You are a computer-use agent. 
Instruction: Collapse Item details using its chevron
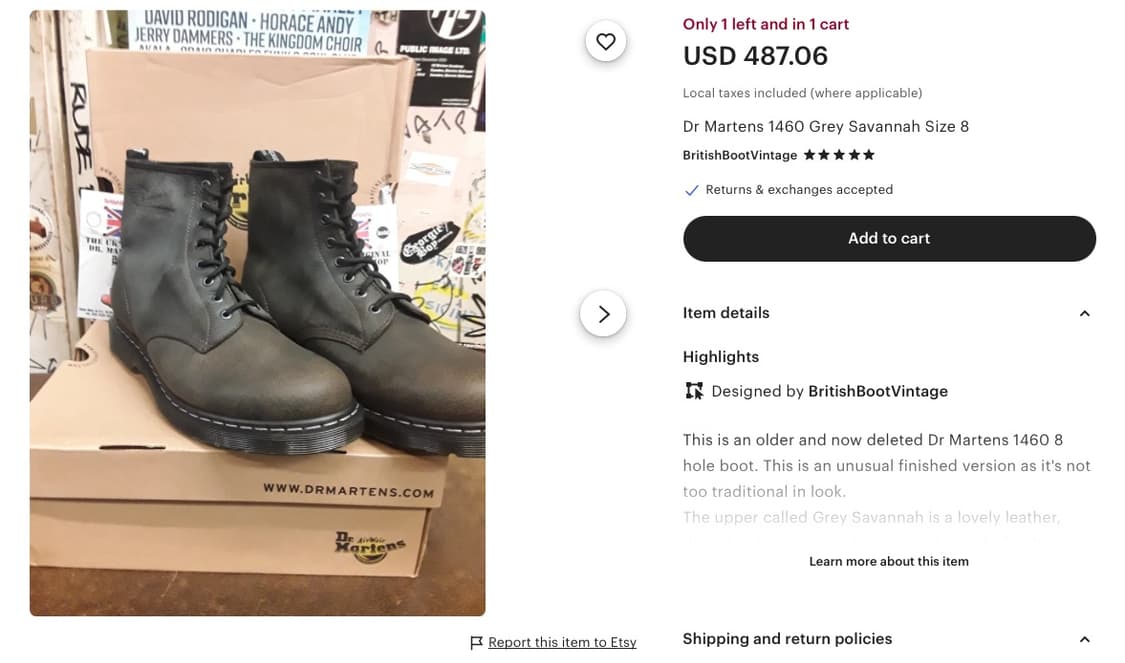pos(1085,314)
